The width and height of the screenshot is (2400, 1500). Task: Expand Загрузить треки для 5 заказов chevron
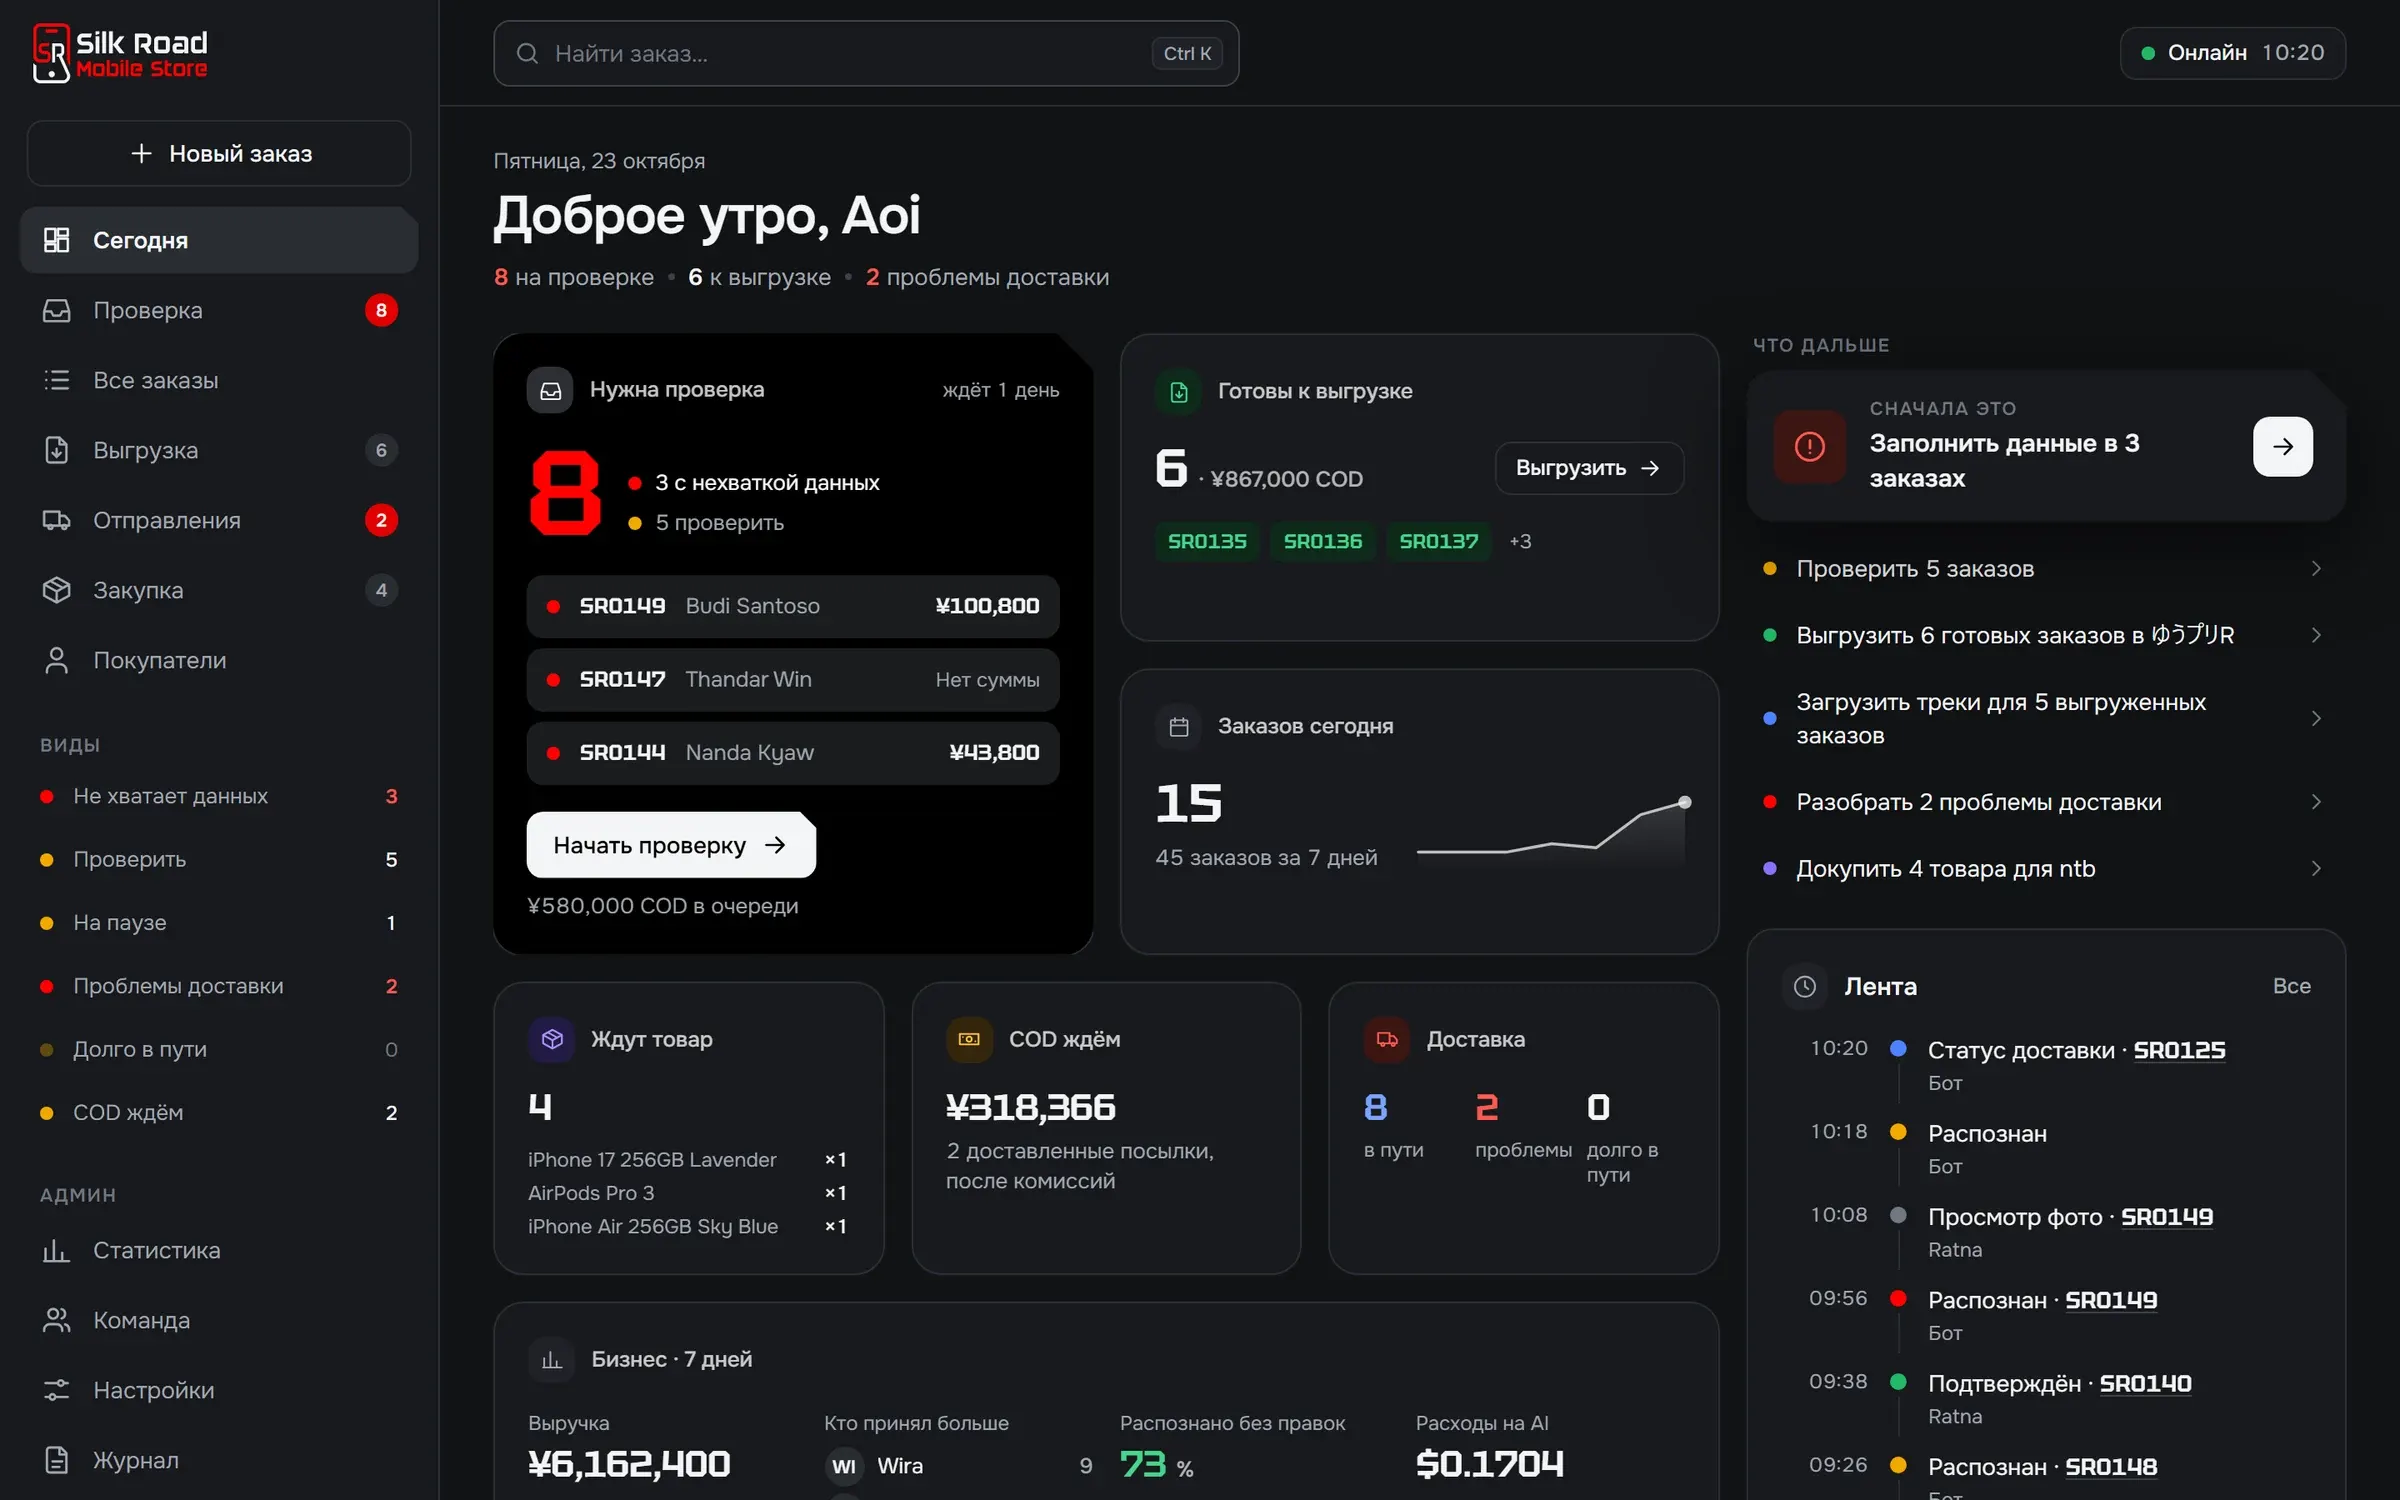point(2315,718)
